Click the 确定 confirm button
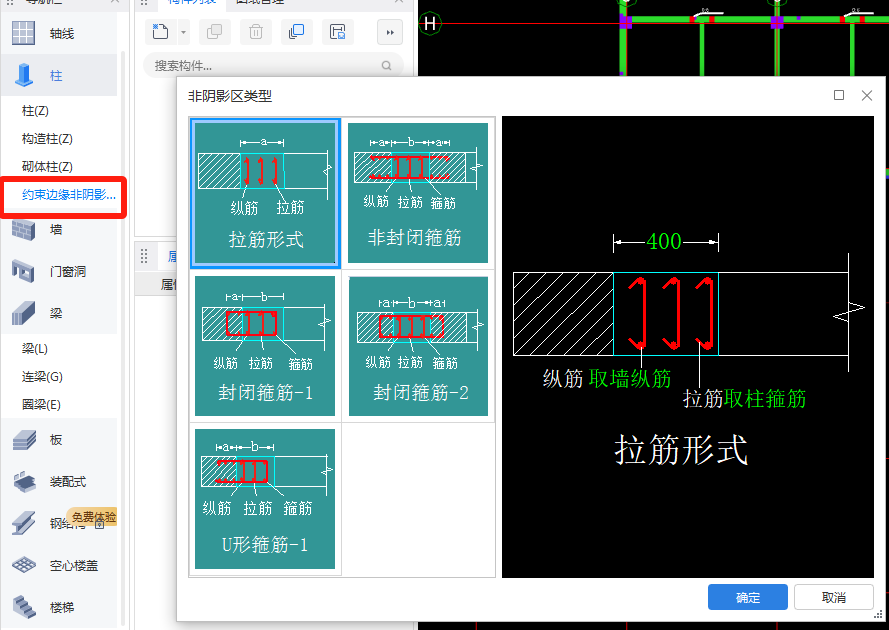The image size is (889, 630). (747, 597)
